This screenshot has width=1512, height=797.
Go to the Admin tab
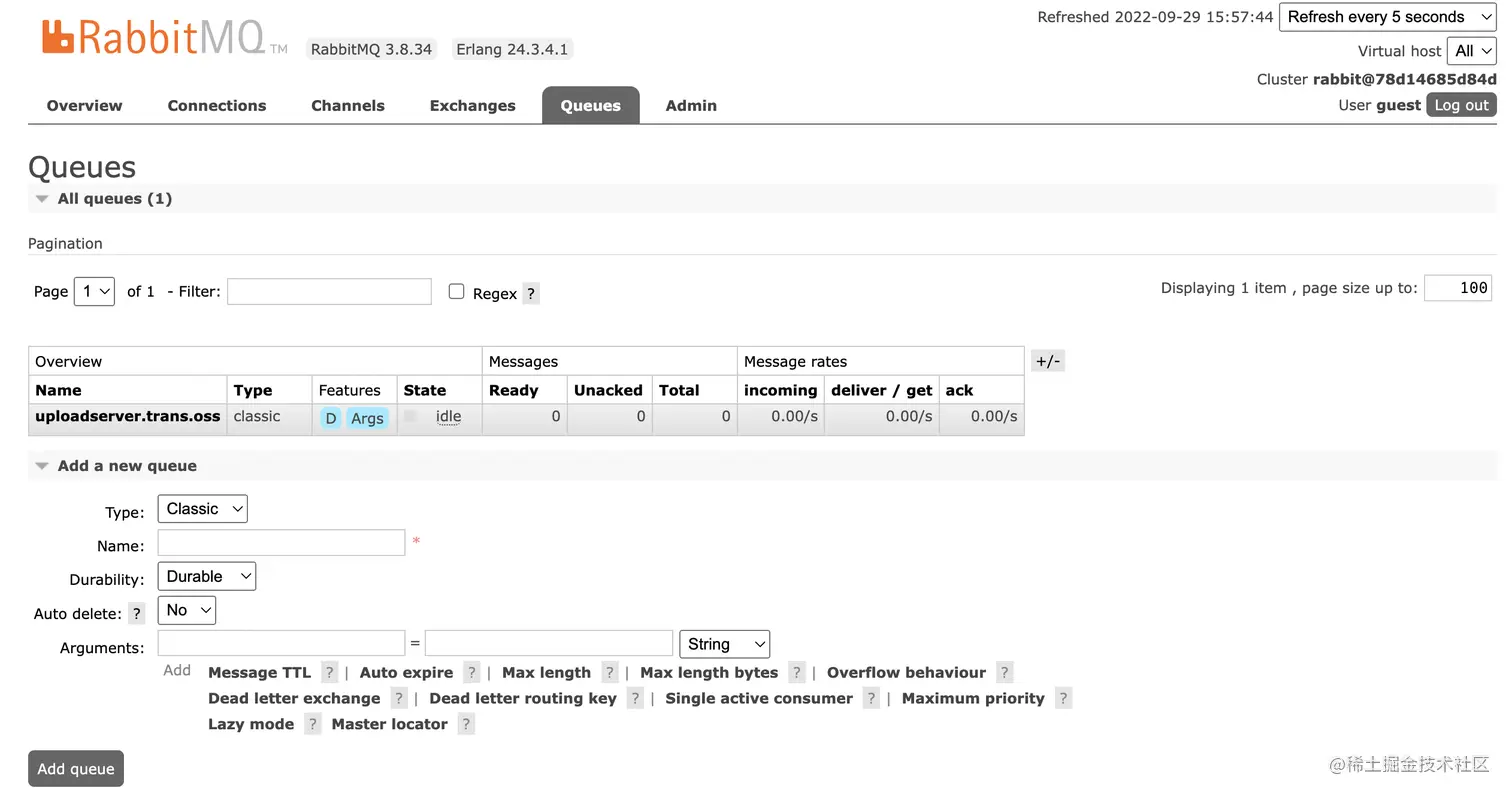pyautogui.click(x=691, y=106)
